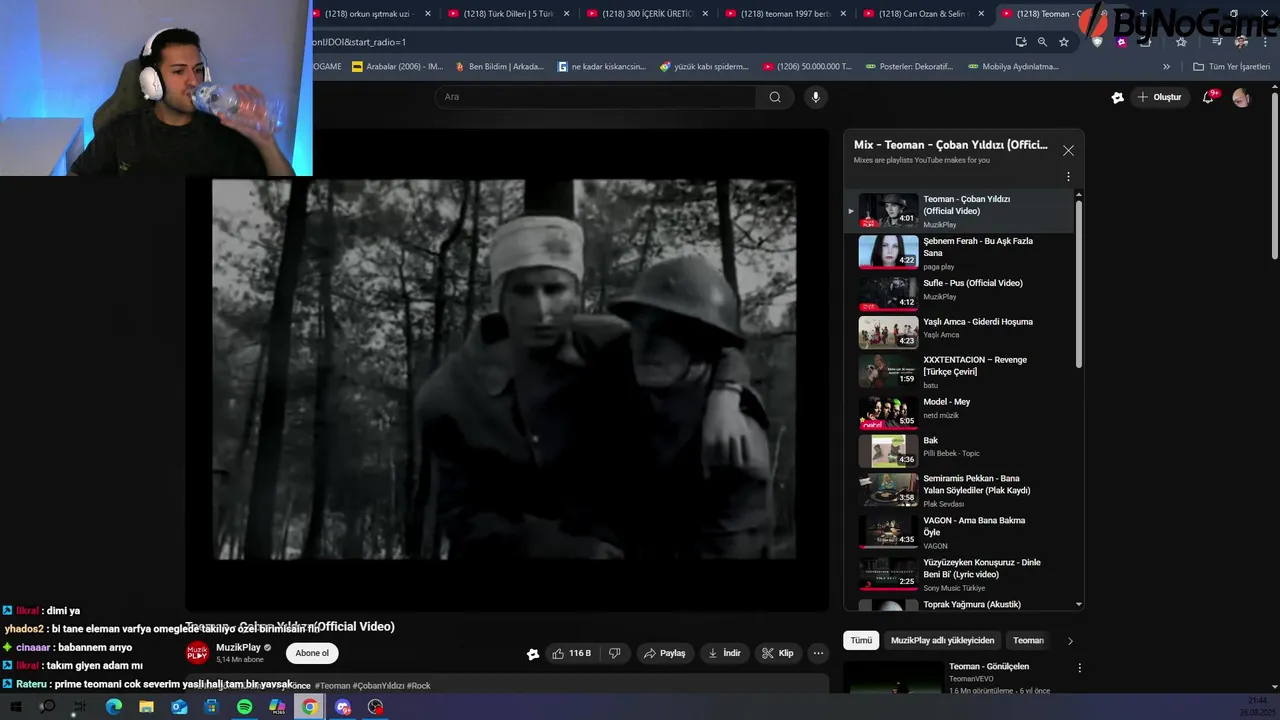Image resolution: width=1280 pixels, height=720 pixels.
Task: Click the YouTube search magnifier icon
Action: [x=775, y=97]
